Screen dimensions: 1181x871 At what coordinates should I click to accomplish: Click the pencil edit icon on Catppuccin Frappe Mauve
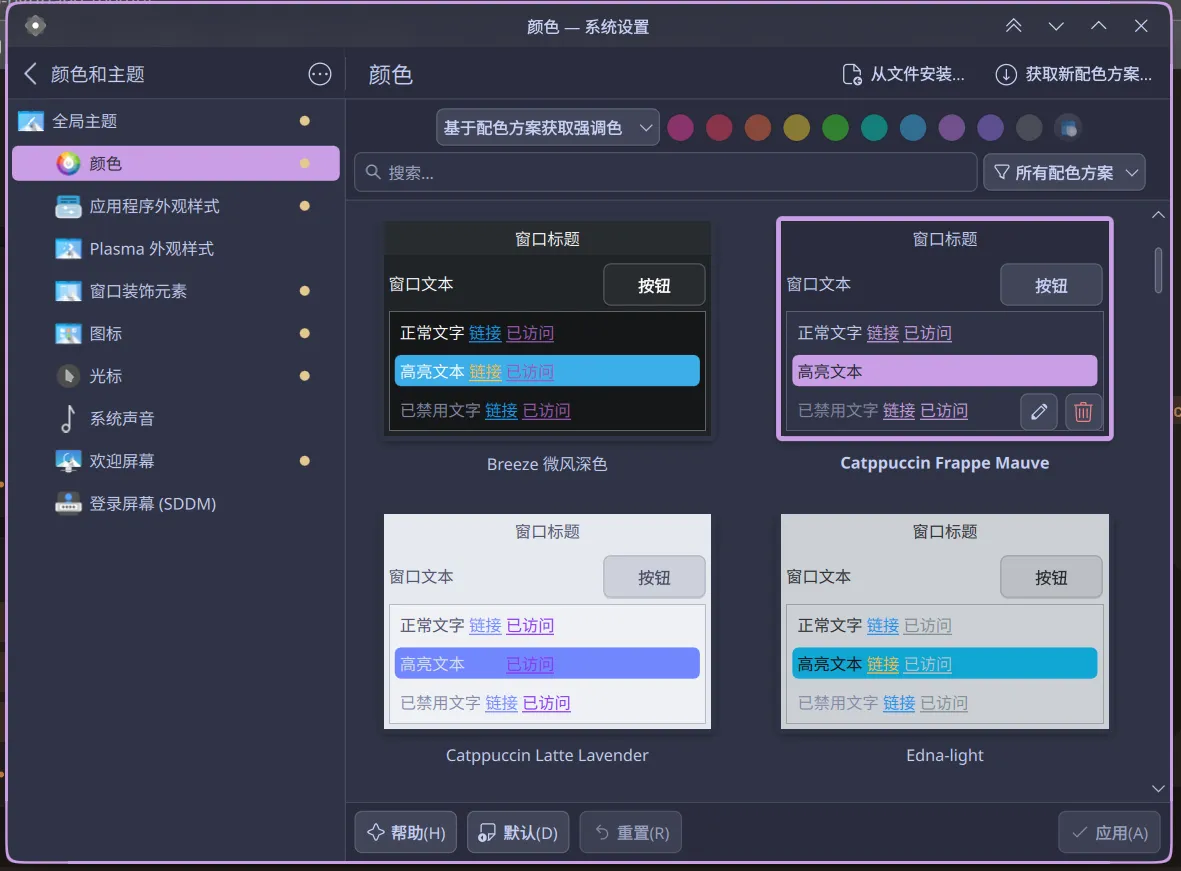coord(1039,412)
